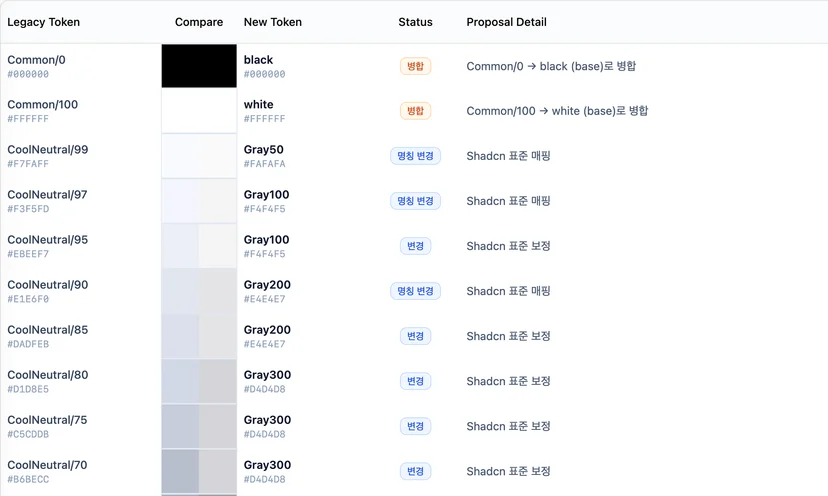
Task: Click the Proposal Detail column header
Action: [x=506, y=22]
